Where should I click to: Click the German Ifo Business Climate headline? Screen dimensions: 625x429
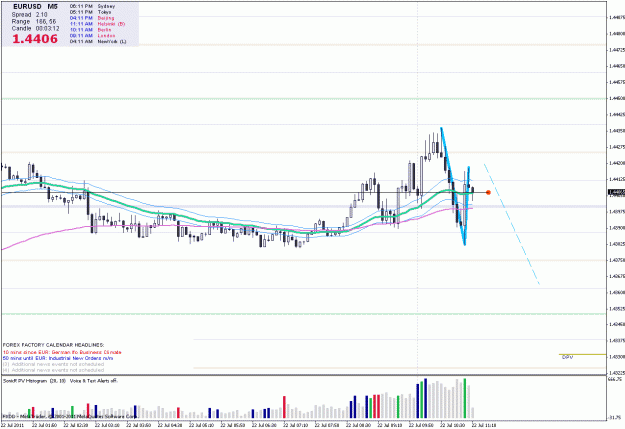pyautogui.click(x=62, y=352)
